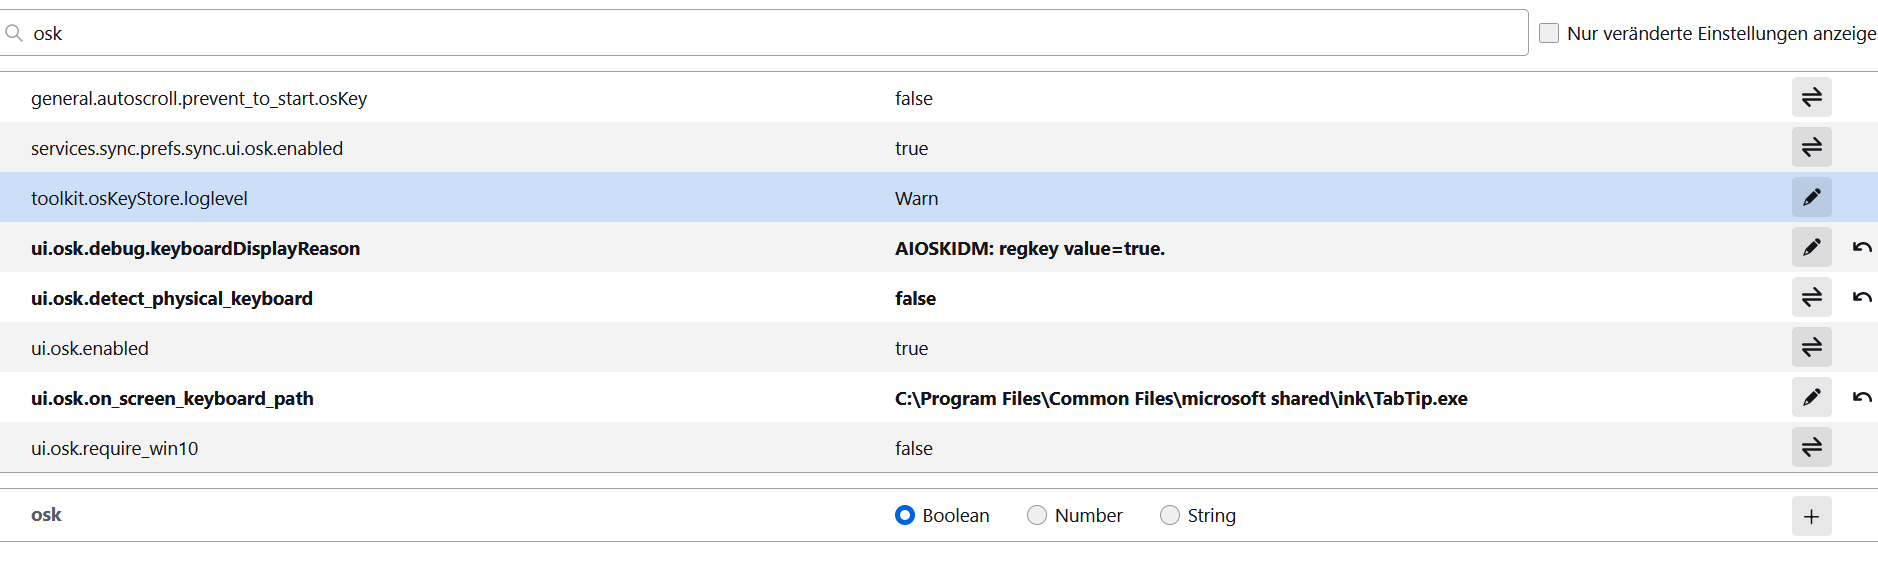Select Boolean type radio button
Screen dimensions: 1878x566
[905, 515]
